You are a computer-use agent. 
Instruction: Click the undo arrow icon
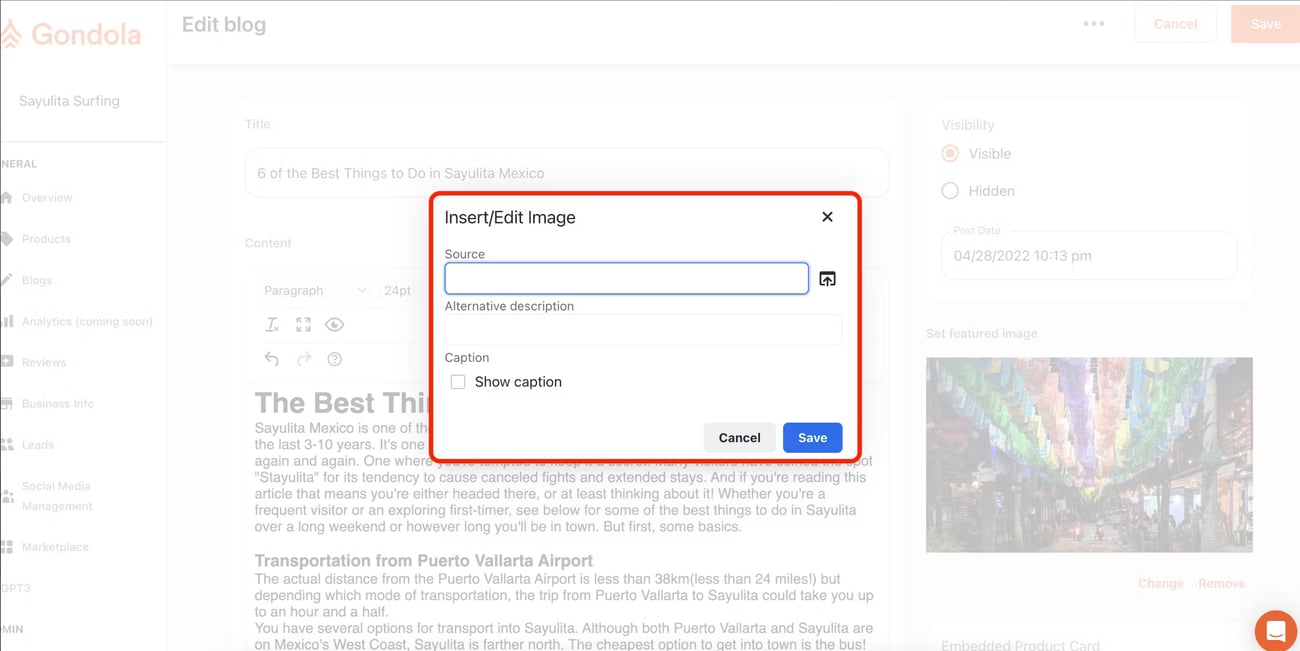coord(272,359)
